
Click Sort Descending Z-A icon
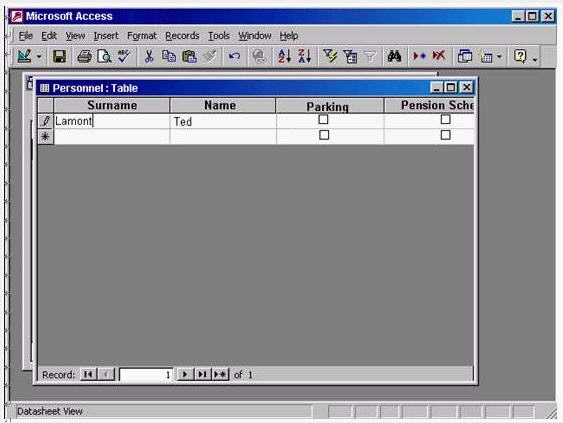[x=304, y=56]
